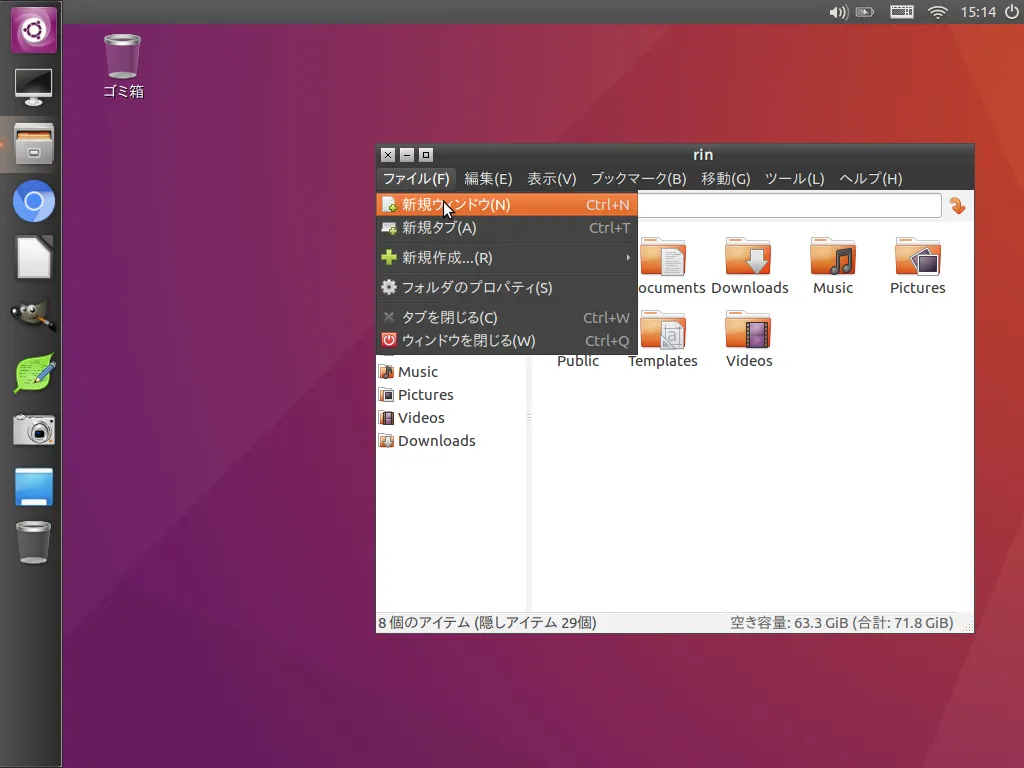Click the go arrow beside address bar
The image size is (1024, 768).
pyautogui.click(x=957, y=206)
